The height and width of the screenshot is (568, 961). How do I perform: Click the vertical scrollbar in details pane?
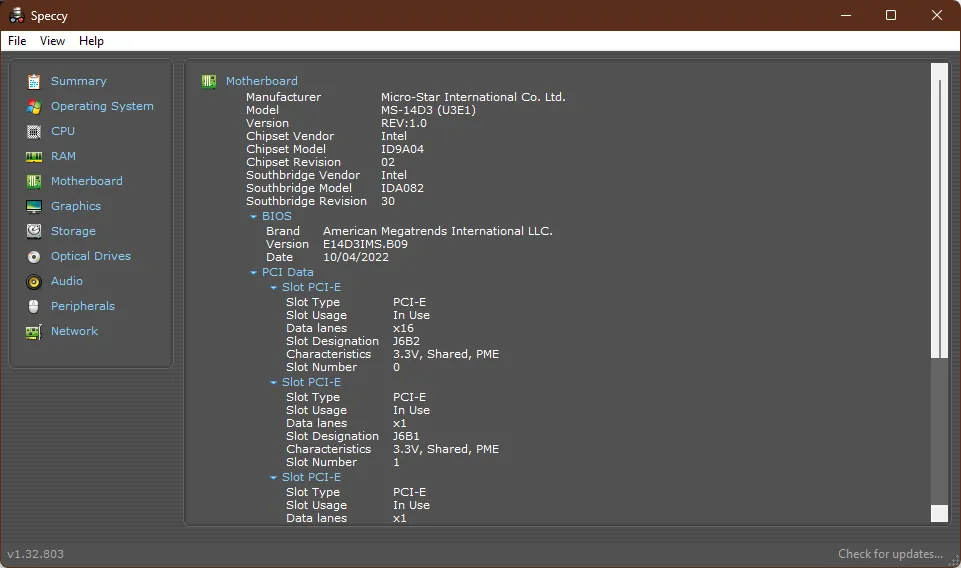pyautogui.click(x=938, y=210)
